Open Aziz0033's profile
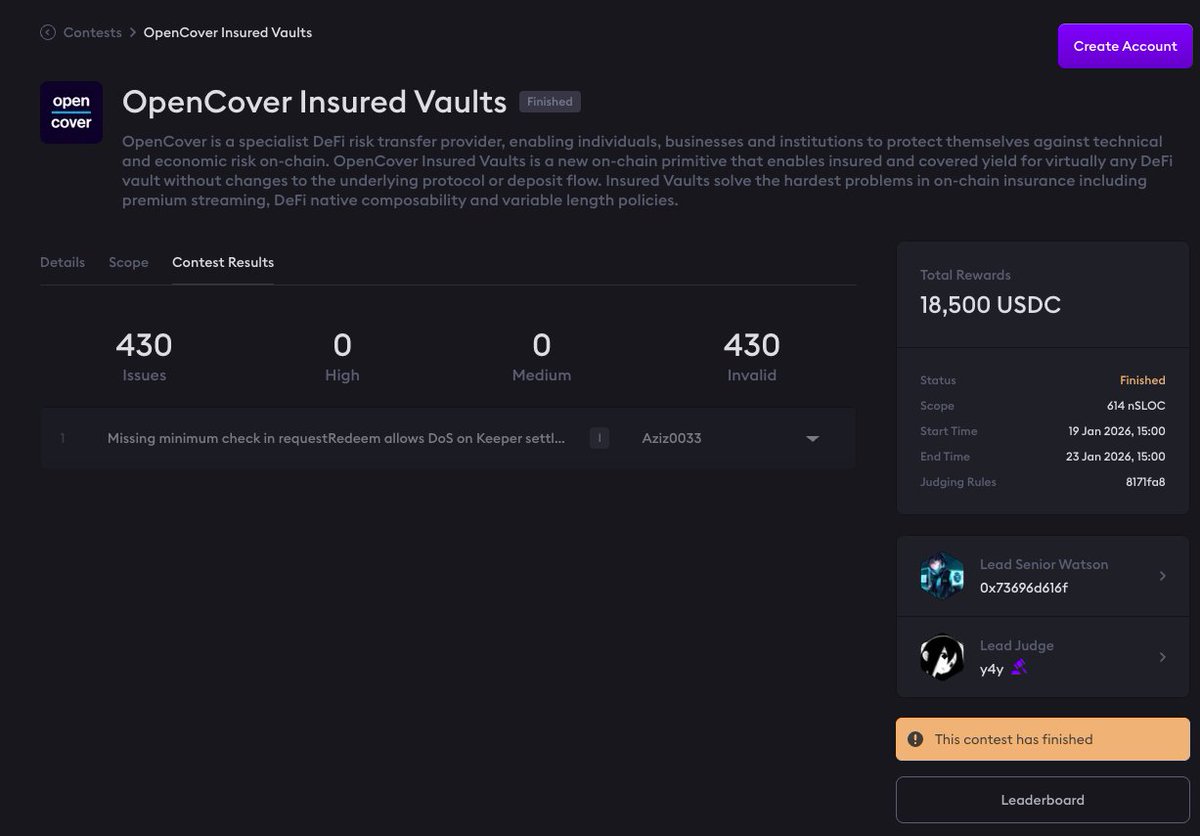The width and height of the screenshot is (1200, 836). (x=671, y=437)
